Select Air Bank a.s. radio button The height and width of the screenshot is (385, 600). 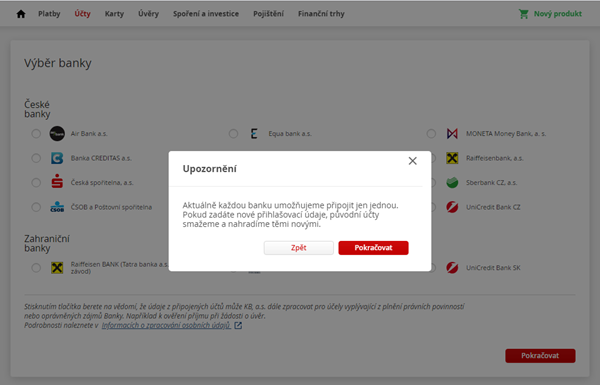[36, 134]
